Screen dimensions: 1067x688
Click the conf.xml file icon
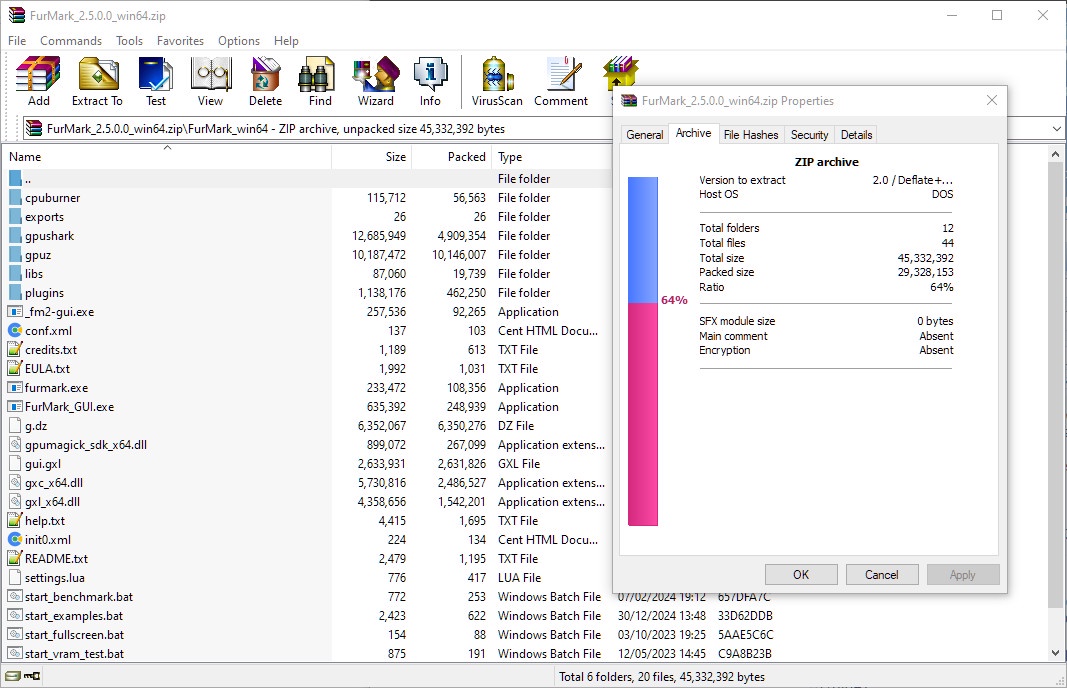coord(15,331)
